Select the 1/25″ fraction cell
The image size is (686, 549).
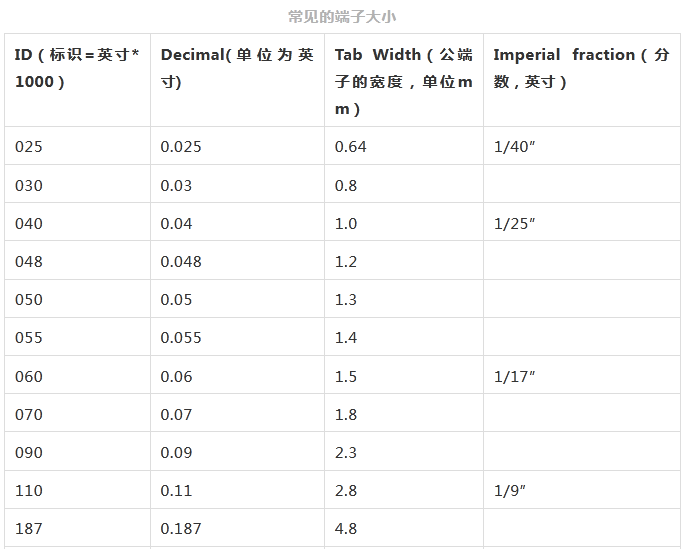514,224
